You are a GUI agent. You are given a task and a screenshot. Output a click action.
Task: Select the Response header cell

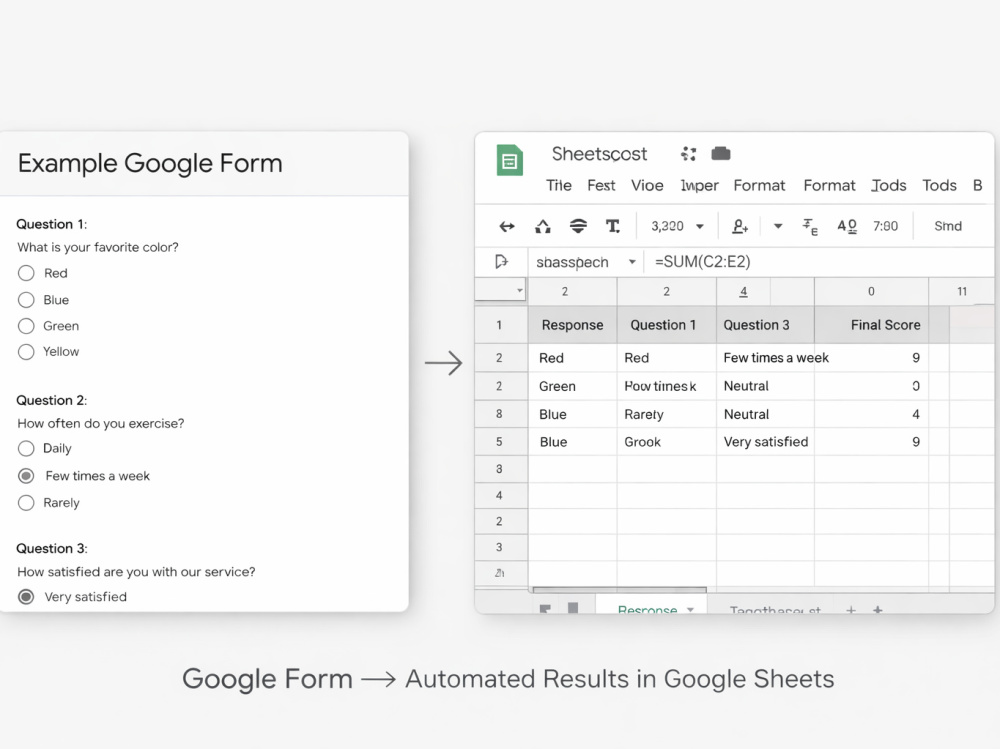572,325
